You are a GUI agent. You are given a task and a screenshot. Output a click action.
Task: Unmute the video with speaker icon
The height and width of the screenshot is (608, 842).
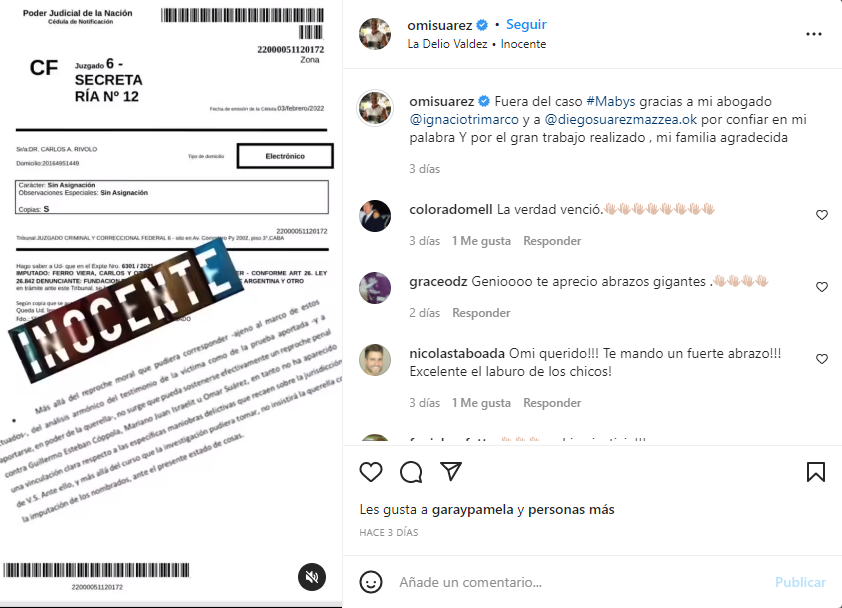312,577
